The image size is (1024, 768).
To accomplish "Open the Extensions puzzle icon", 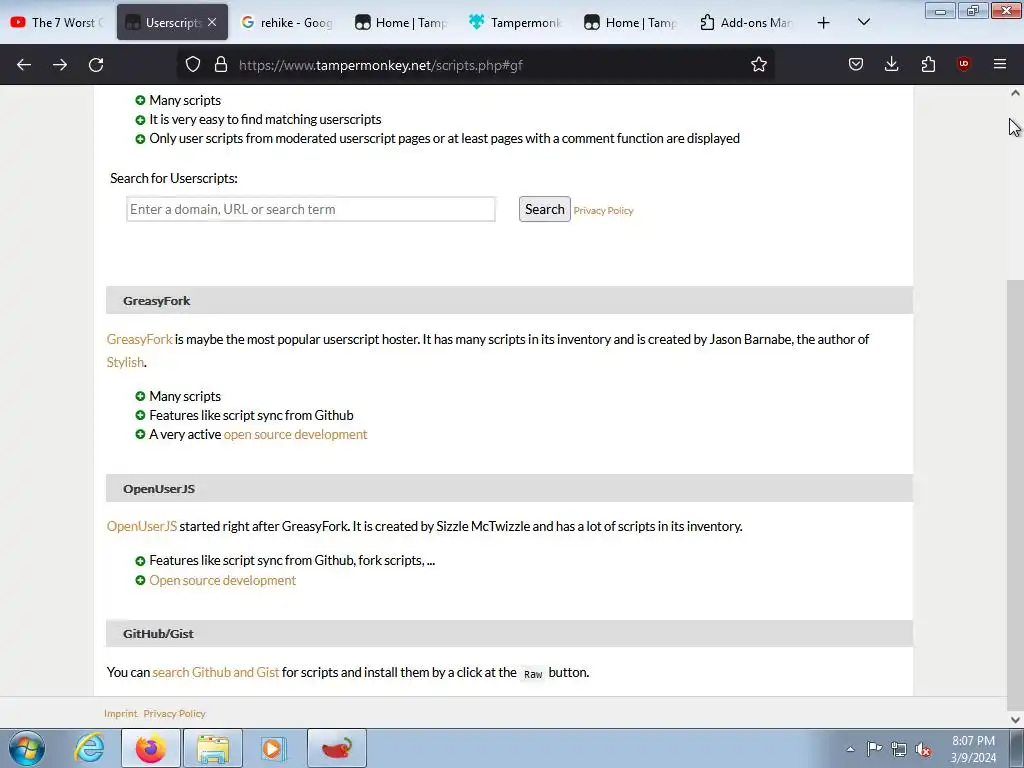I will click(928, 64).
